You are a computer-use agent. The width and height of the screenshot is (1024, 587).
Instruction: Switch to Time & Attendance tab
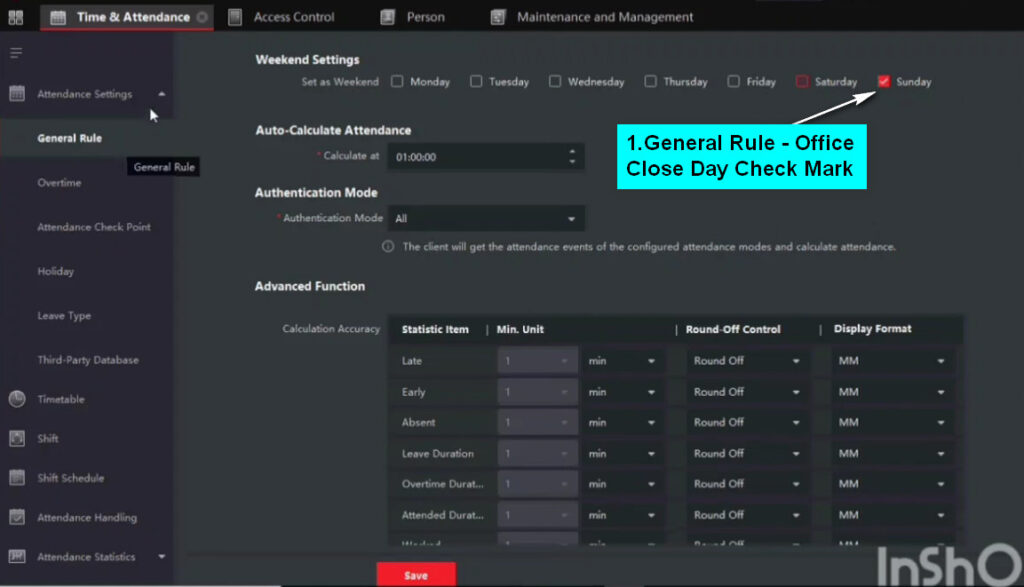tap(127, 18)
